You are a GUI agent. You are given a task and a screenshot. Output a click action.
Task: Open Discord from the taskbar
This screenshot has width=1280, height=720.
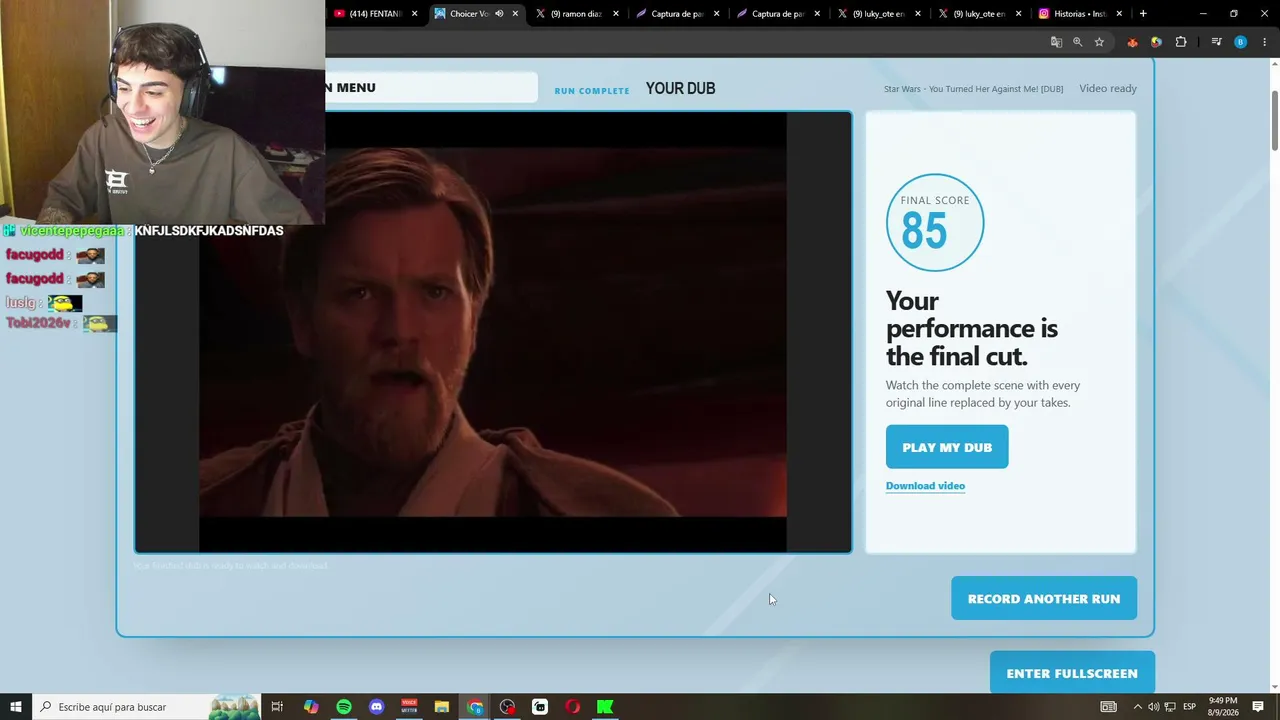(x=376, y=707)
